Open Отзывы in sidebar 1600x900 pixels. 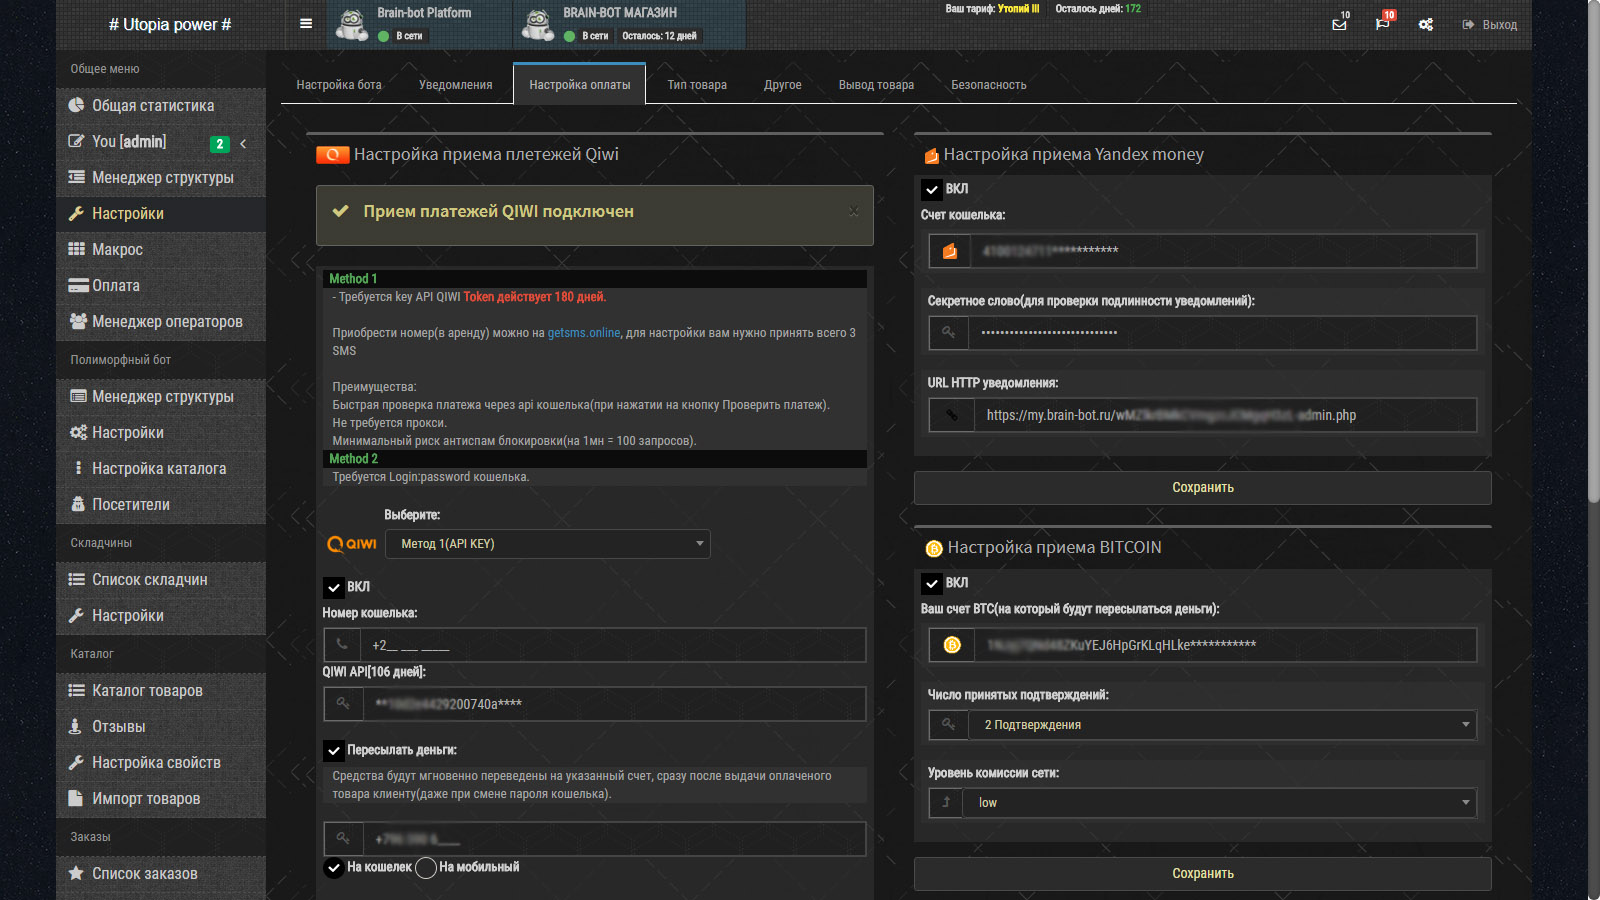click(x=161, y=726)
